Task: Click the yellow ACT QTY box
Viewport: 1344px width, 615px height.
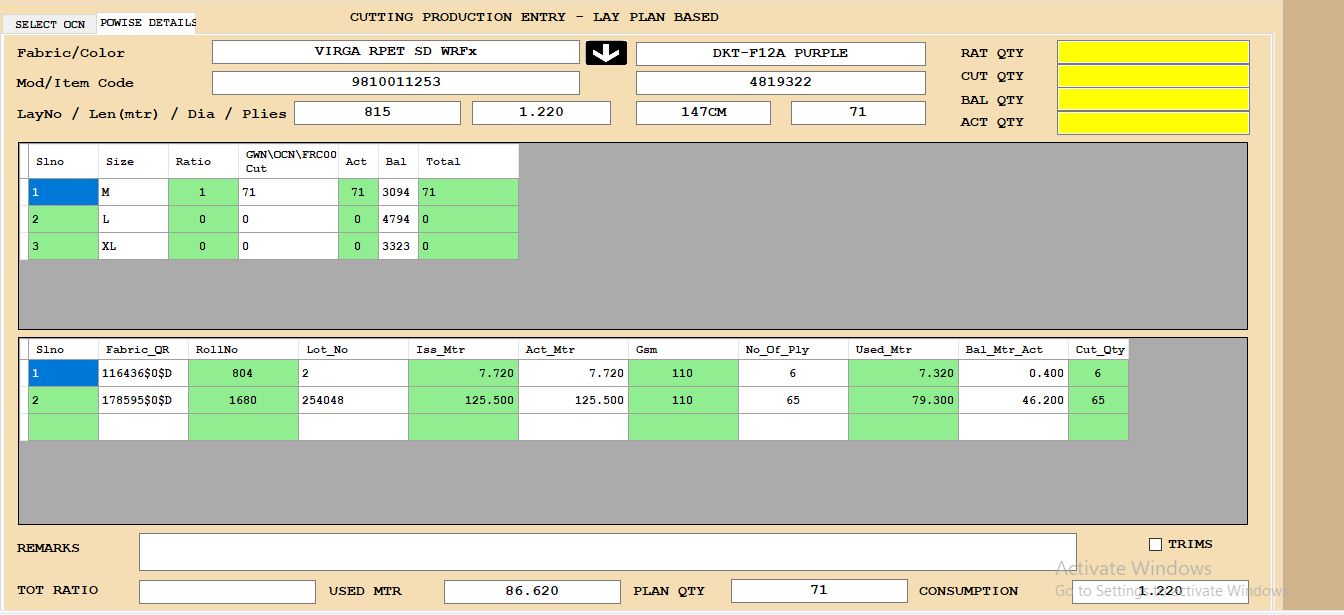Action: point(1153,122)
